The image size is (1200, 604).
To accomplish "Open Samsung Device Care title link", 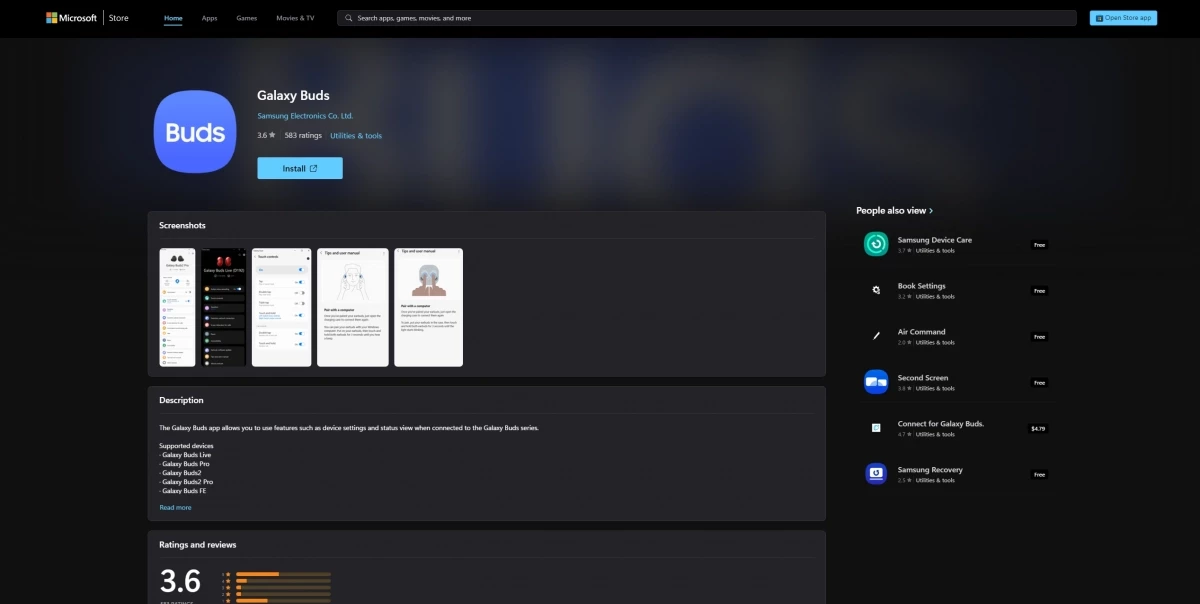I will point(935,240).
